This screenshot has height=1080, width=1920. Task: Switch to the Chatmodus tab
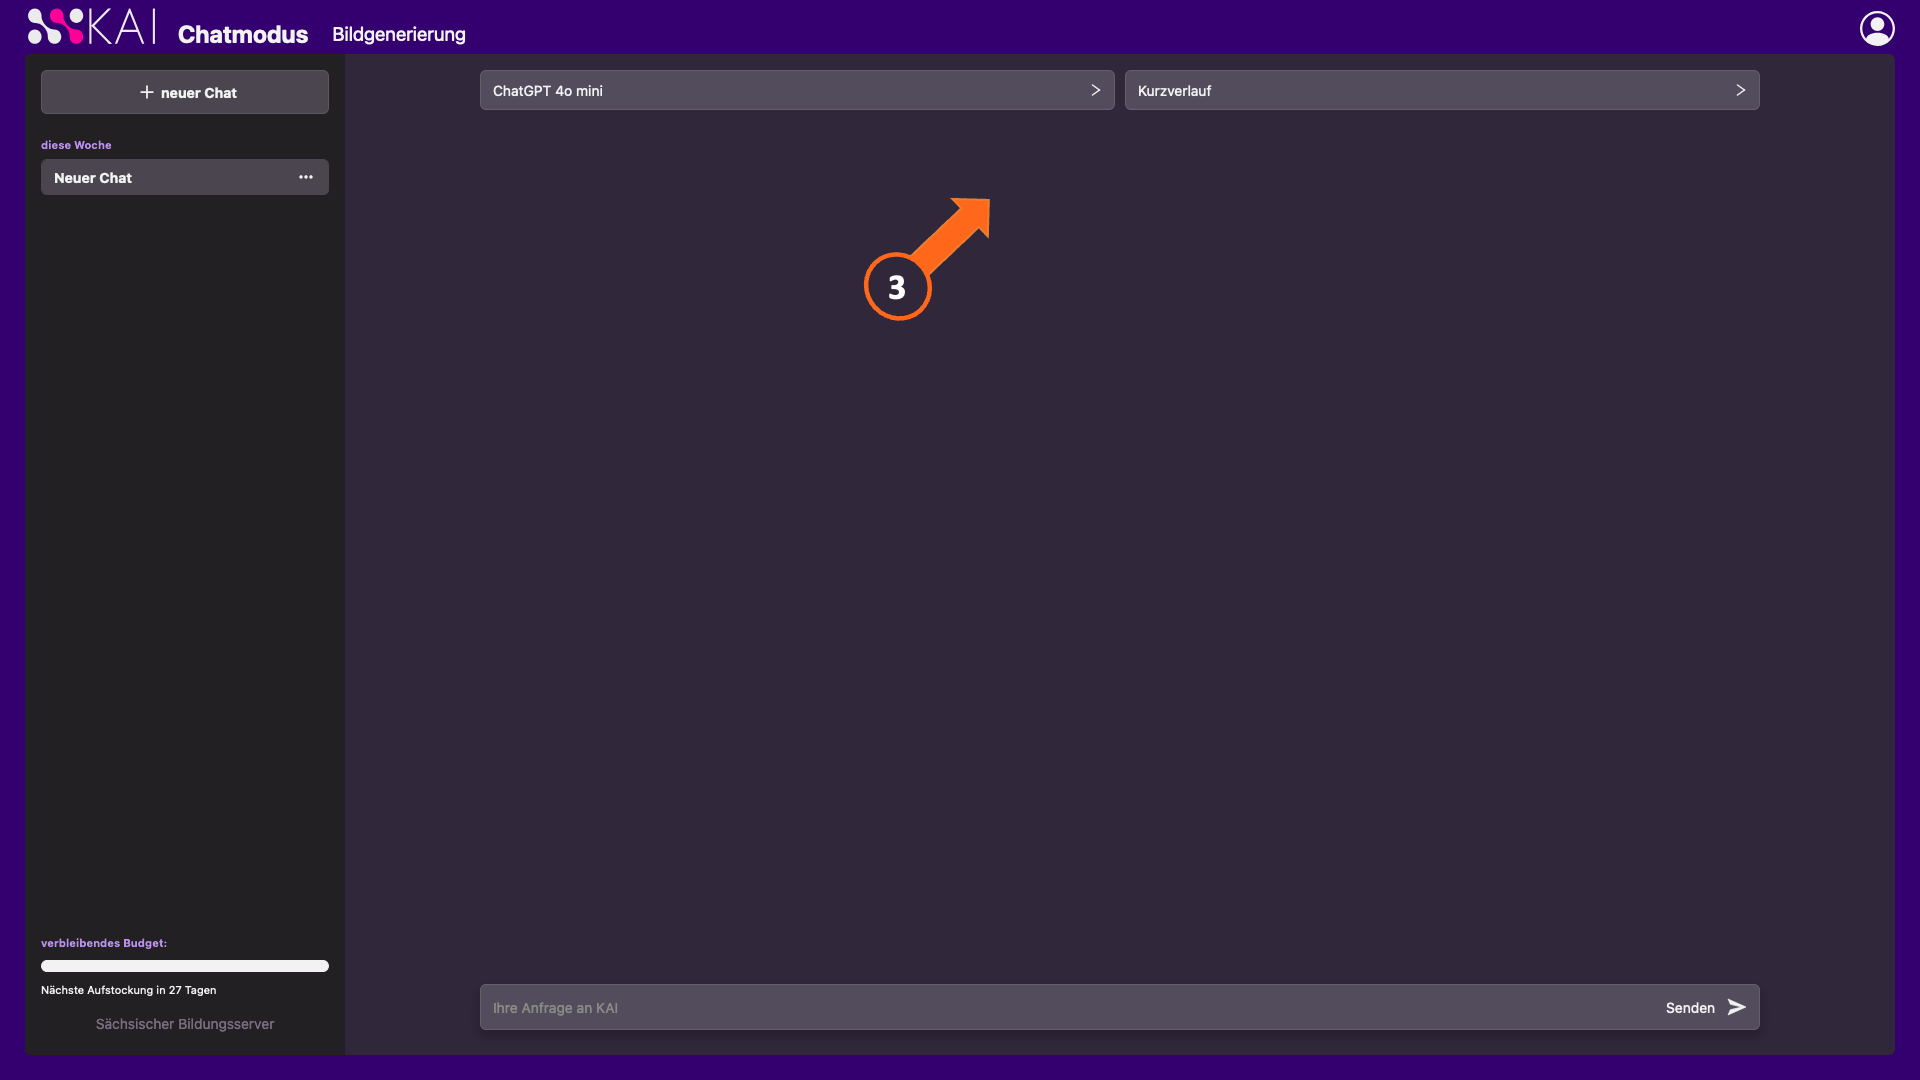coord(243,34)
